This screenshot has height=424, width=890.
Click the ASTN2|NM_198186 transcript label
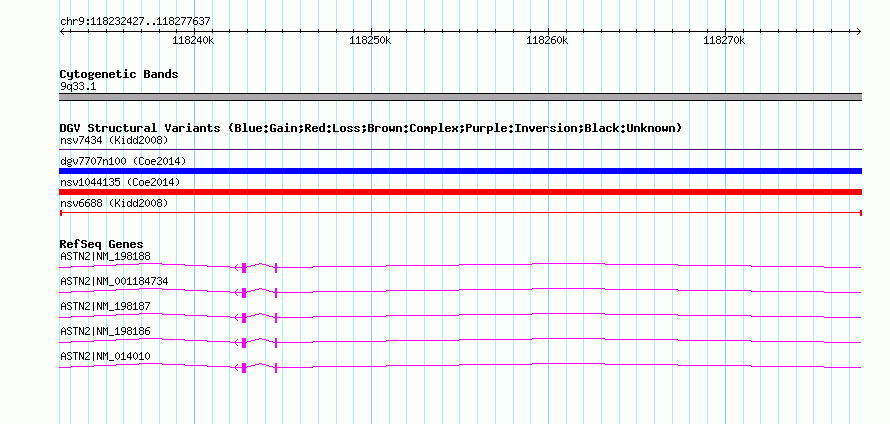point(106,331)
